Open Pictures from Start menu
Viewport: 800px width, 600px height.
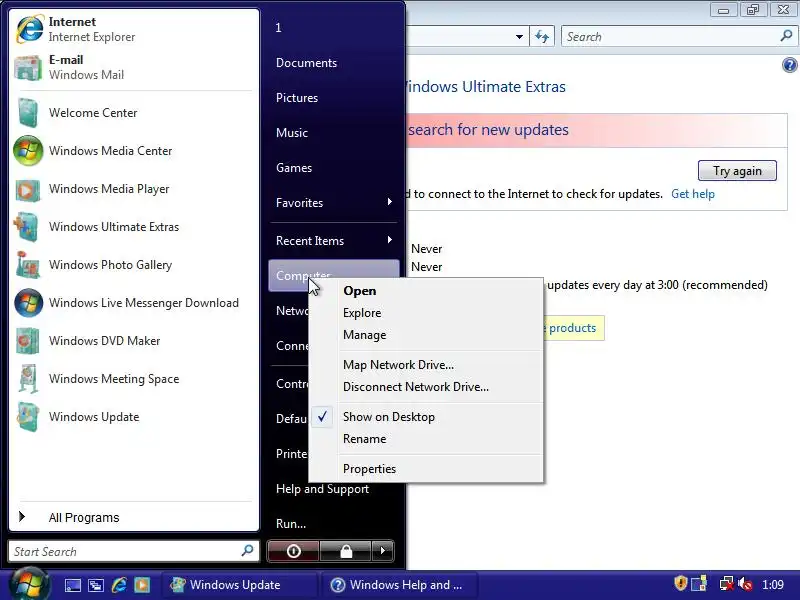pyautogui.click(x=297, y=98)
